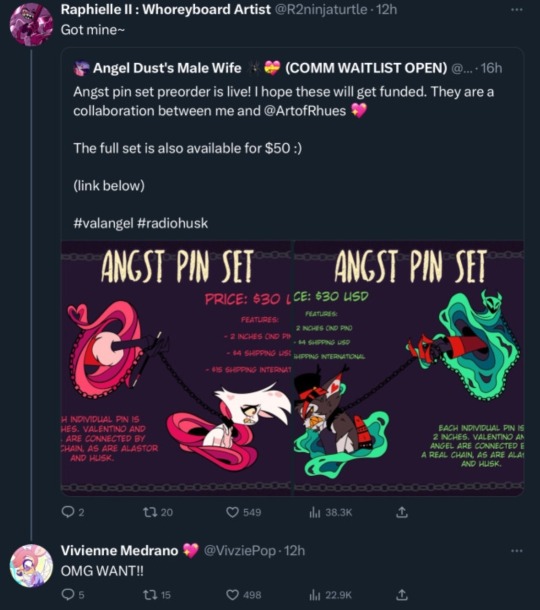The height and width of the screenshot is (610, 540).
Task: Retweet Vivienne Medrano's reply
Action: point(157,595)
